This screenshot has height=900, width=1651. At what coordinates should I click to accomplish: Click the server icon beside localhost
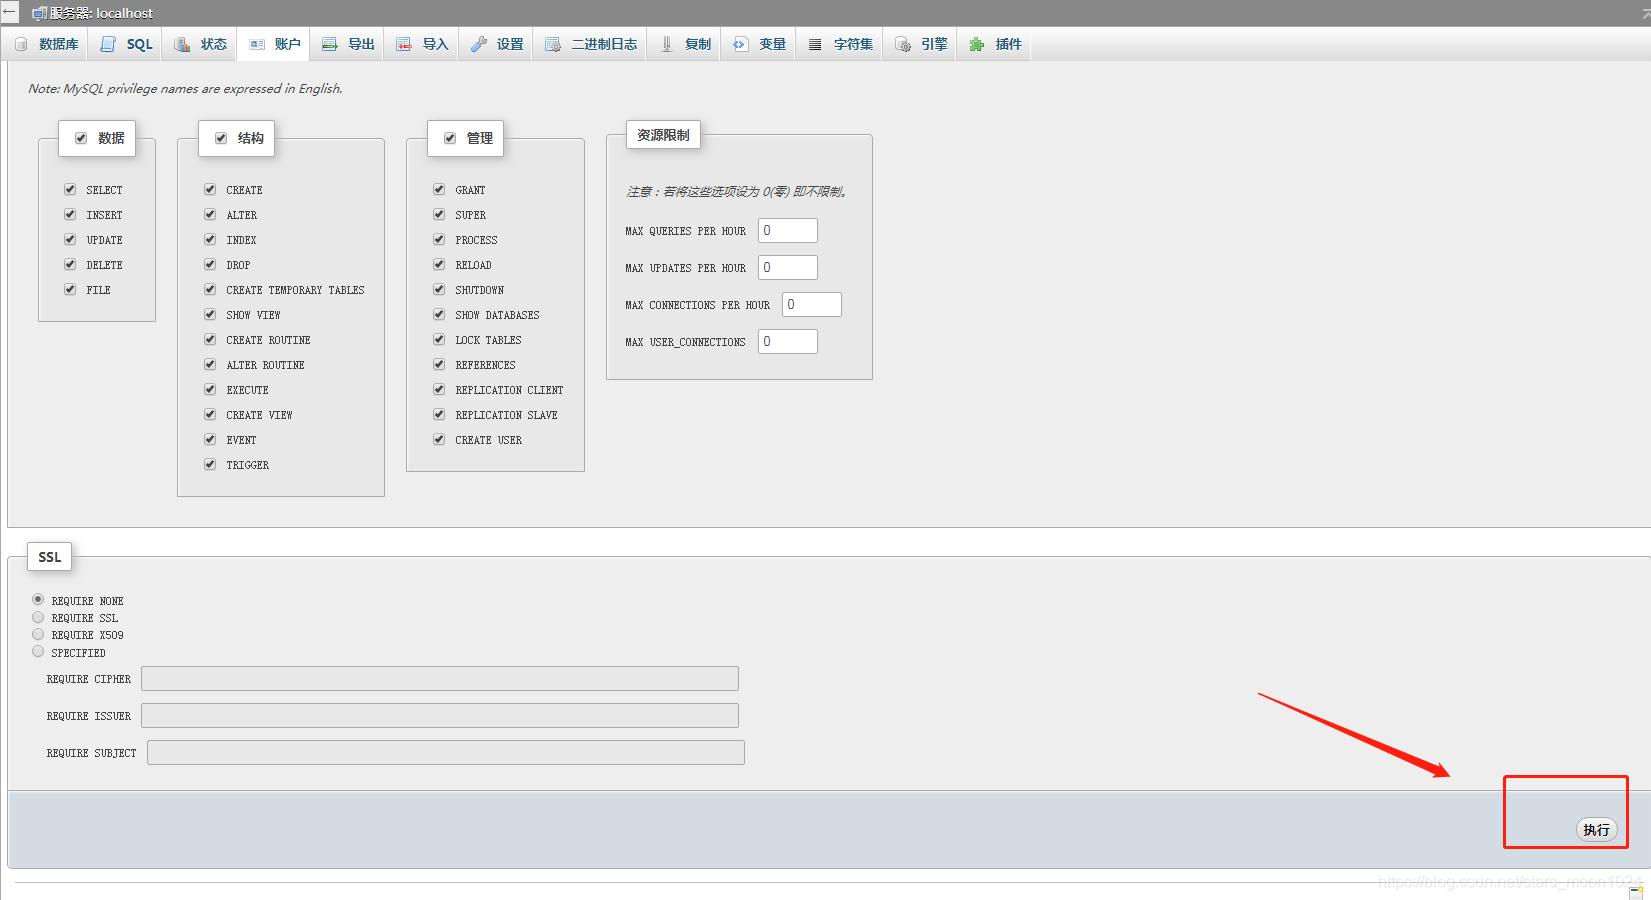tap(39, 14)
